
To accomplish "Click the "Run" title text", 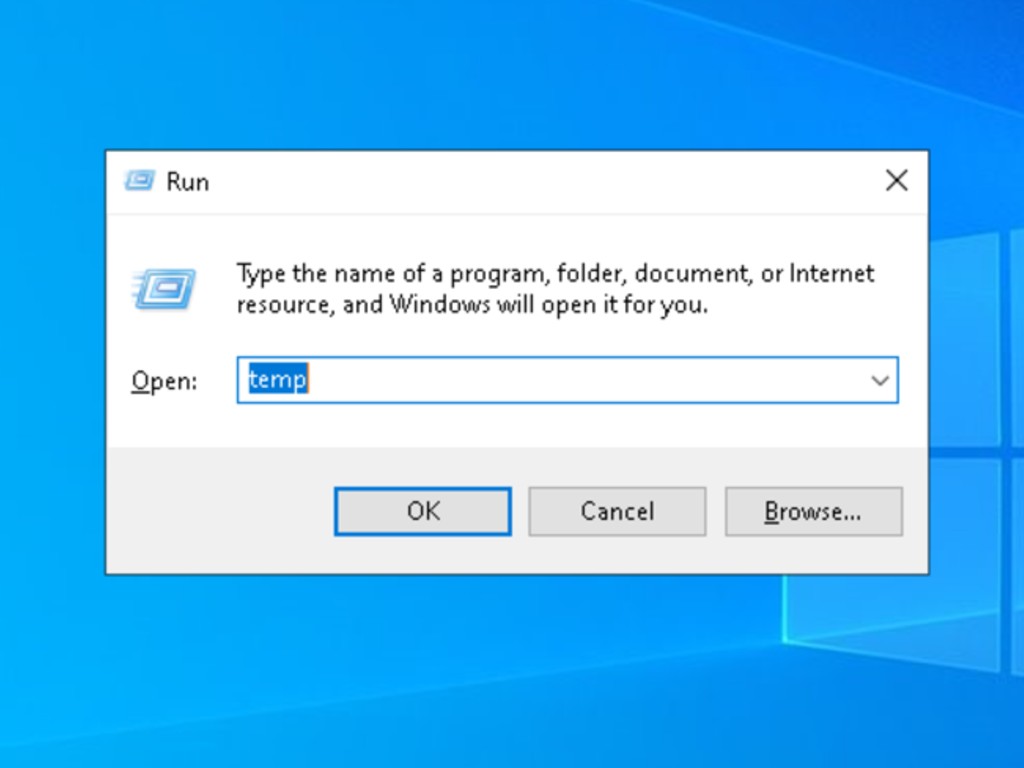I will [x=188, y=182].
